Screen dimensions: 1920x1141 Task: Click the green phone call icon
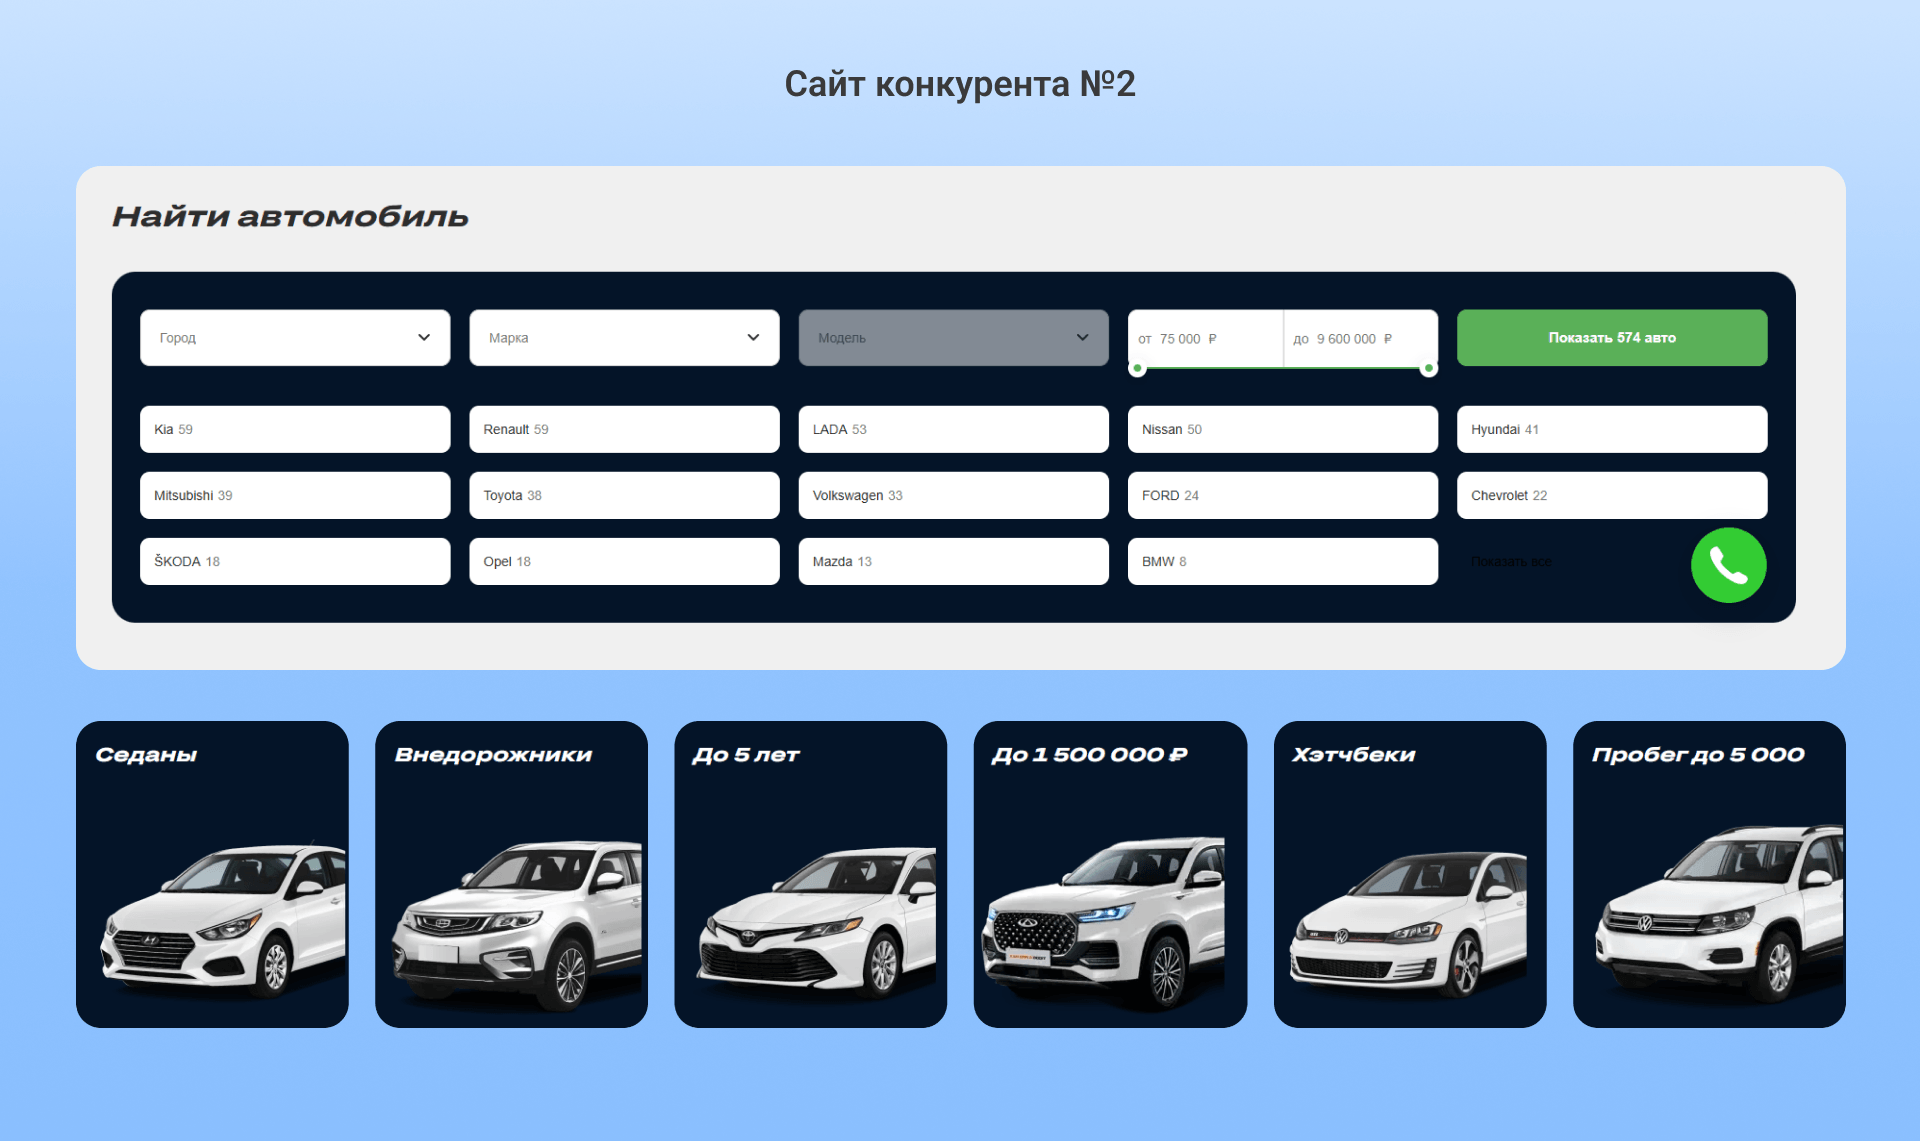point(1728,565)
